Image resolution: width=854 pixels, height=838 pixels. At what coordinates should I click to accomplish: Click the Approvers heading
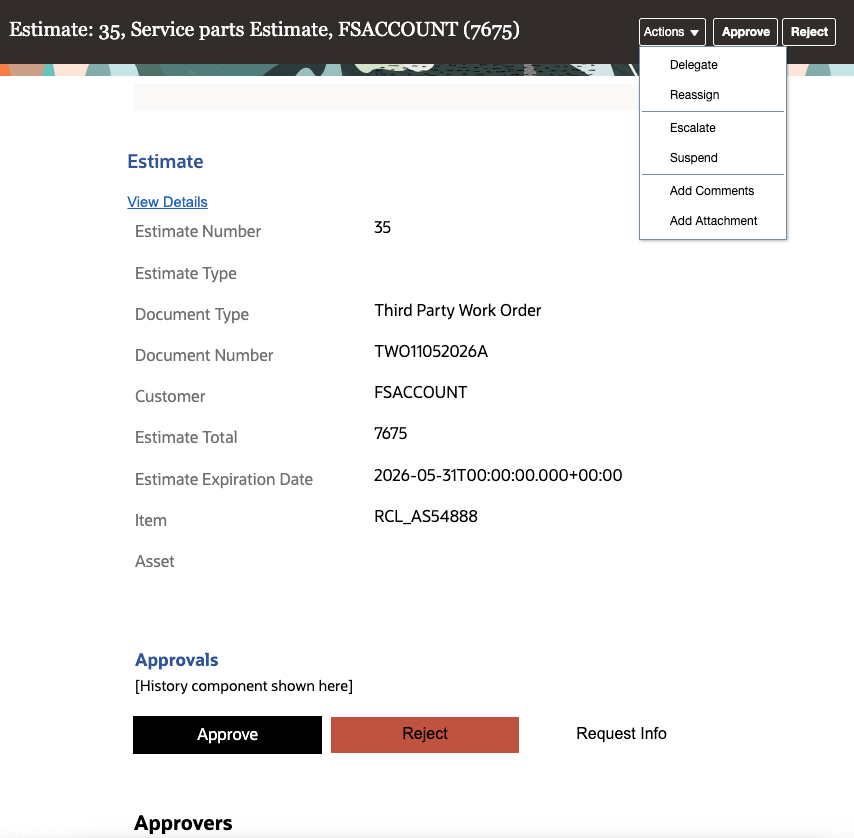(183, 823)
